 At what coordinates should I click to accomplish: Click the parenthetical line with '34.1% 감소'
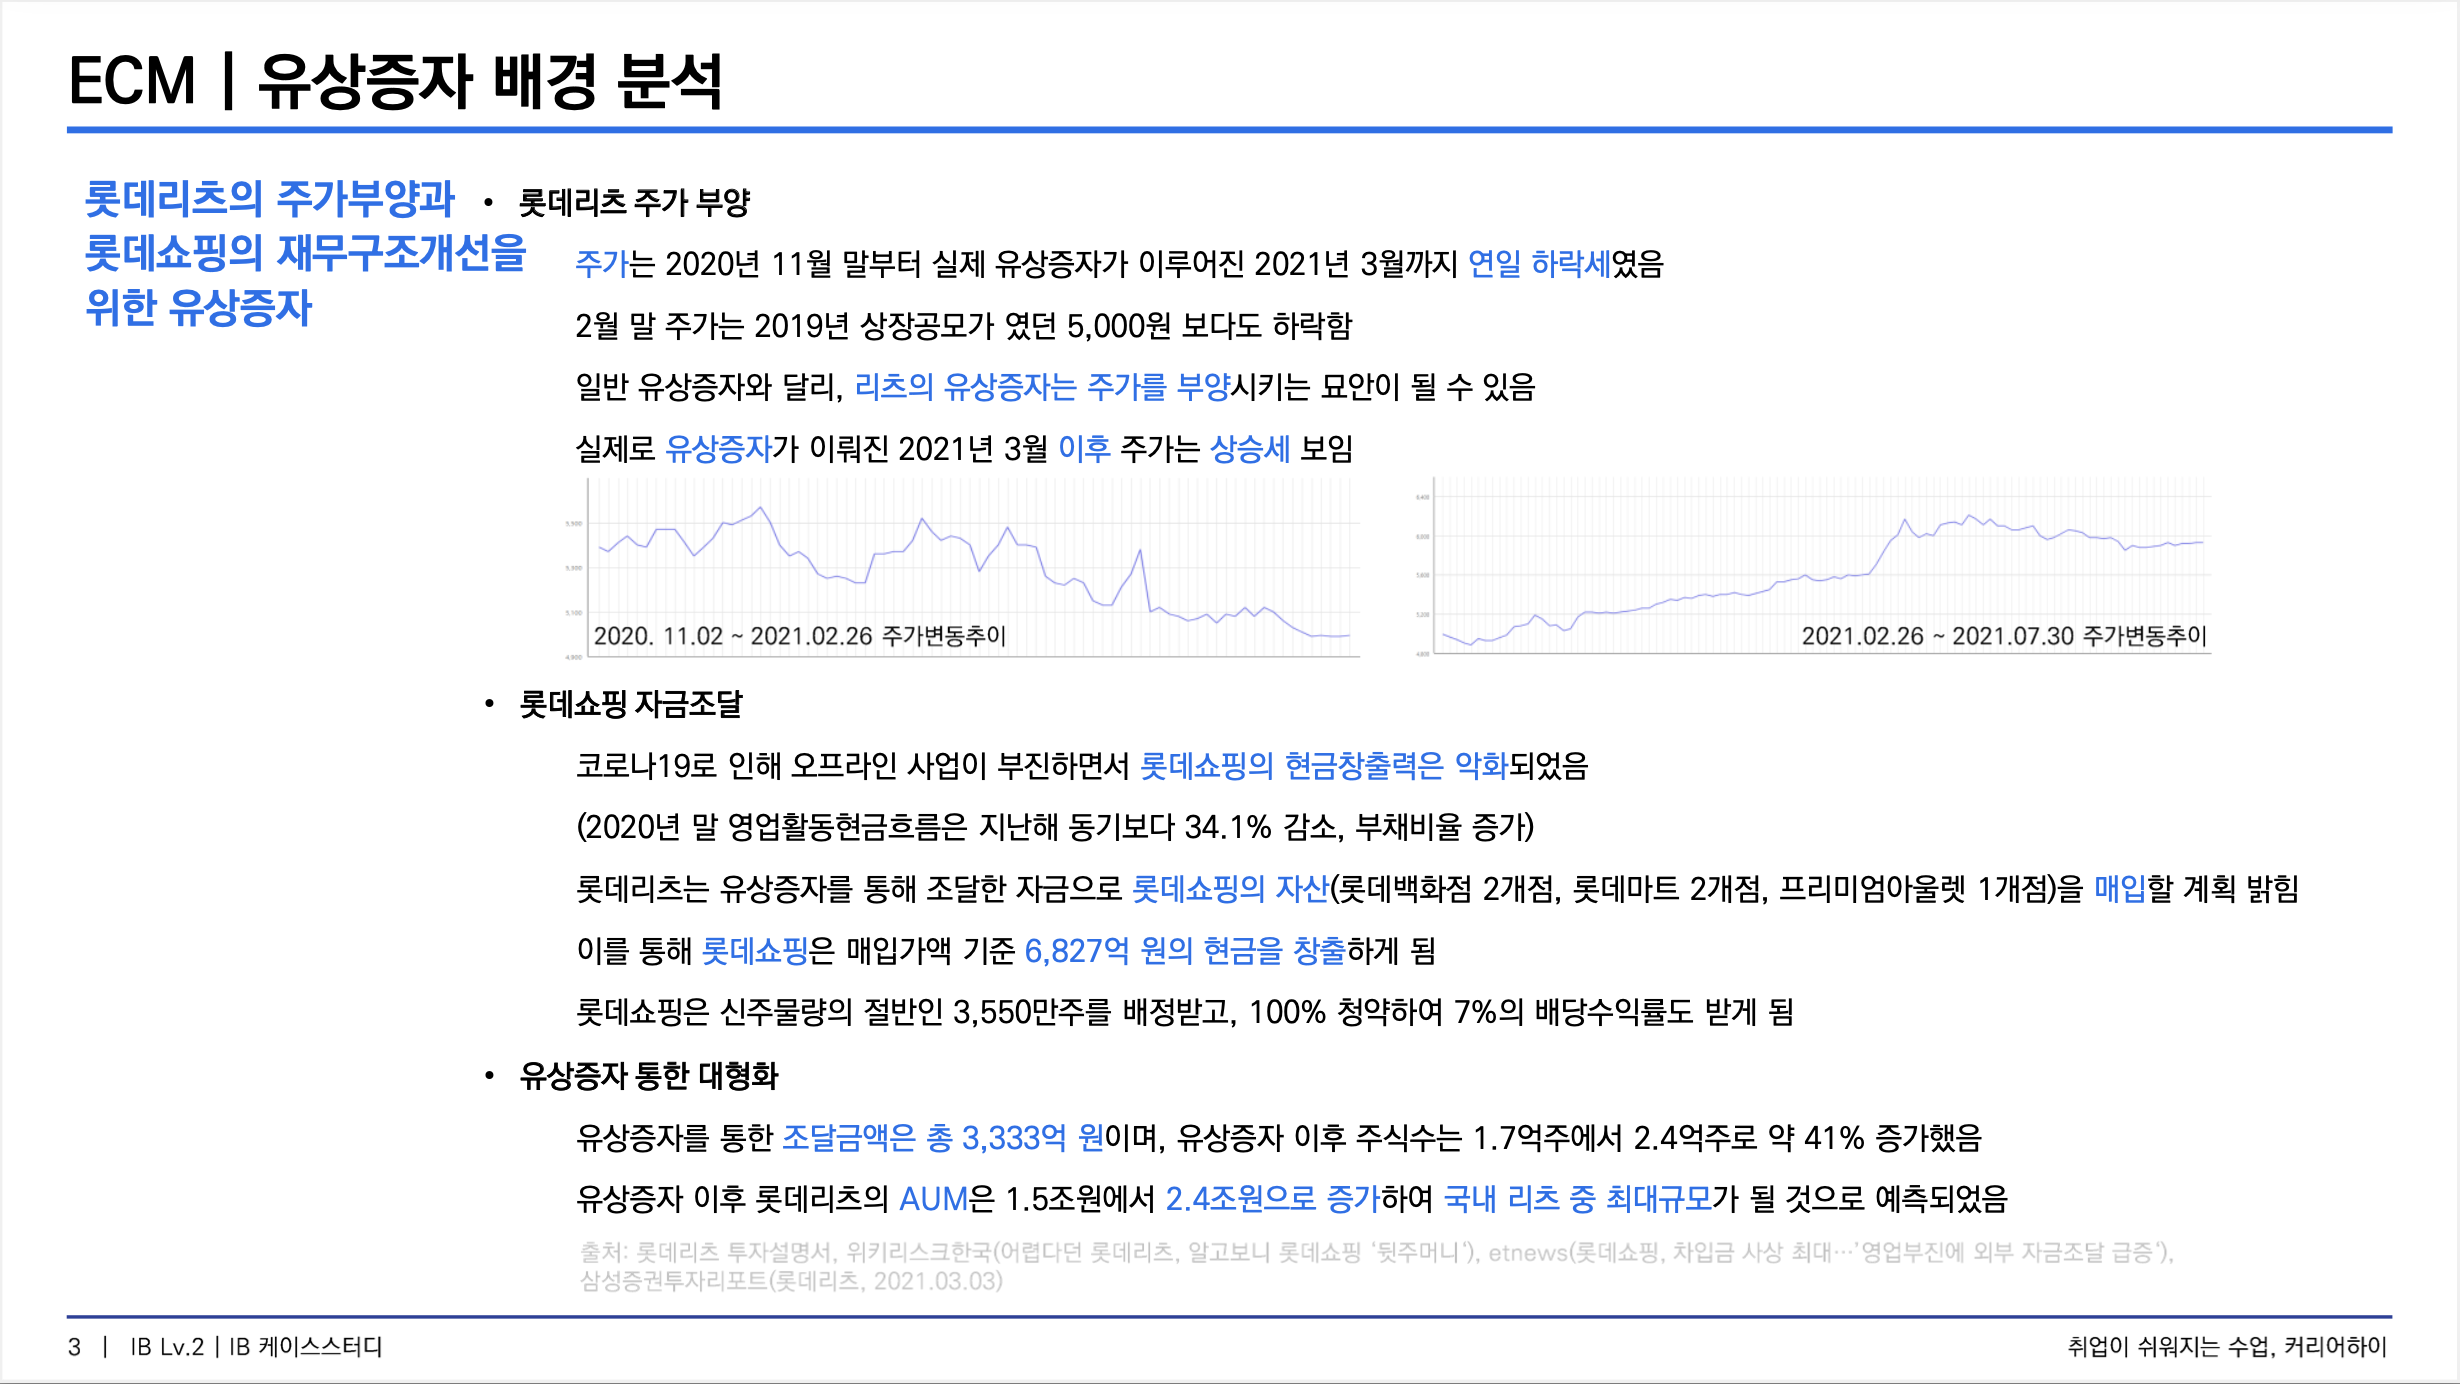point(1055,827)
